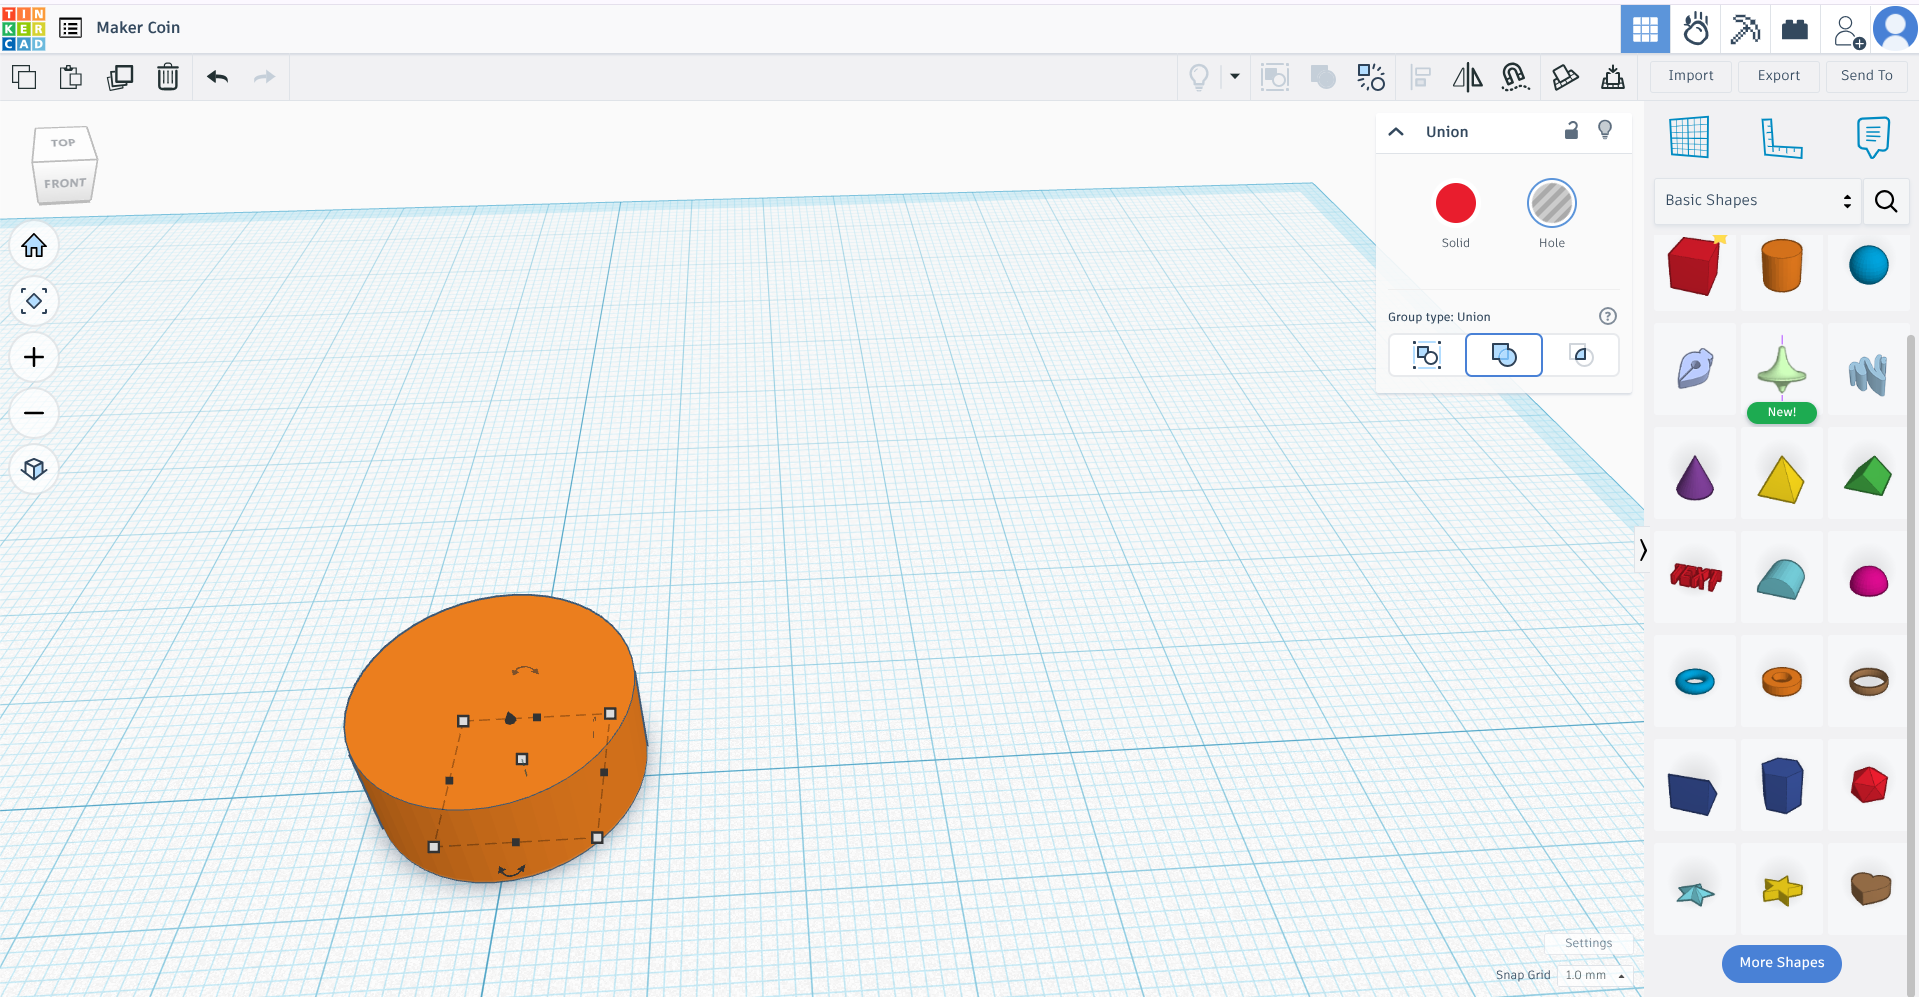Zoom in with the plus button
This screenshot has height=997, width=1919.
34,357
